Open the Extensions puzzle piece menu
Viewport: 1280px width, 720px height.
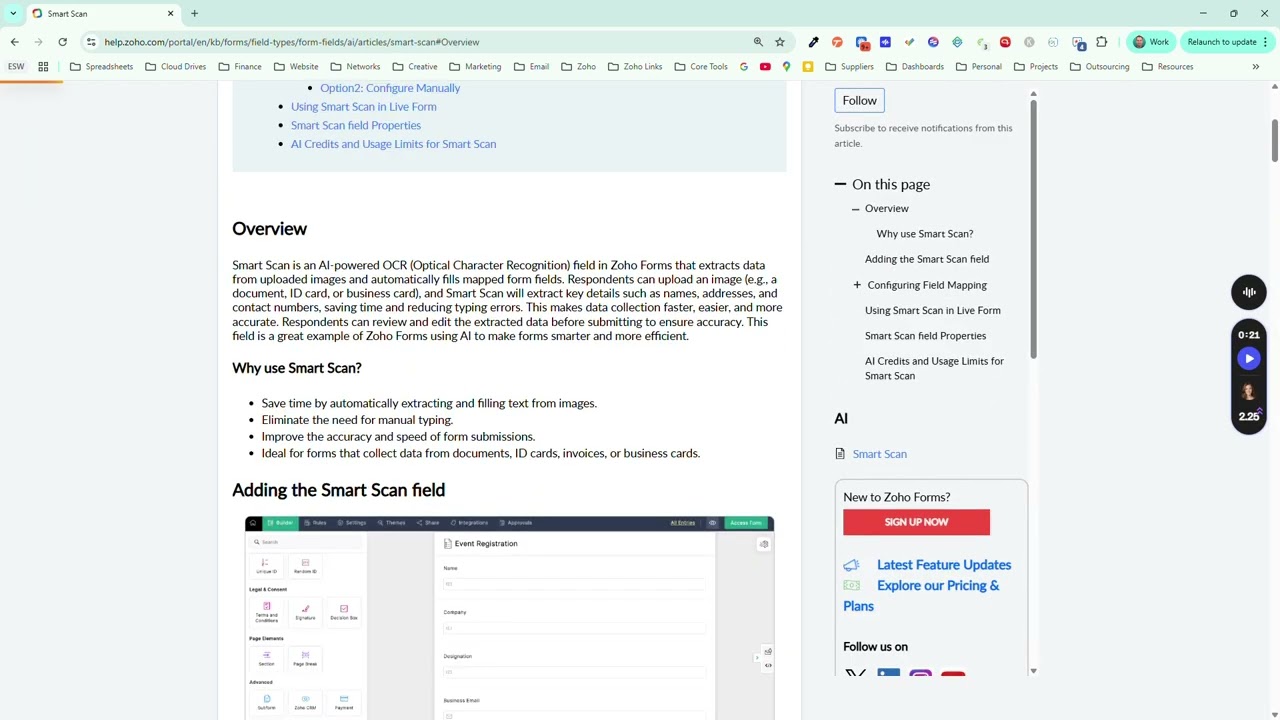click(1102, 42)
